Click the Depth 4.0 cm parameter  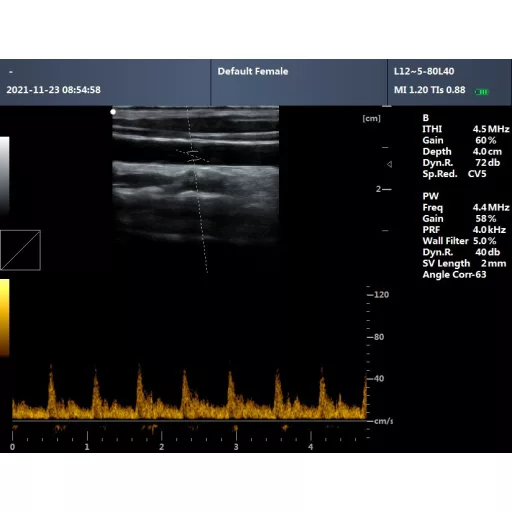coord(462,152)
